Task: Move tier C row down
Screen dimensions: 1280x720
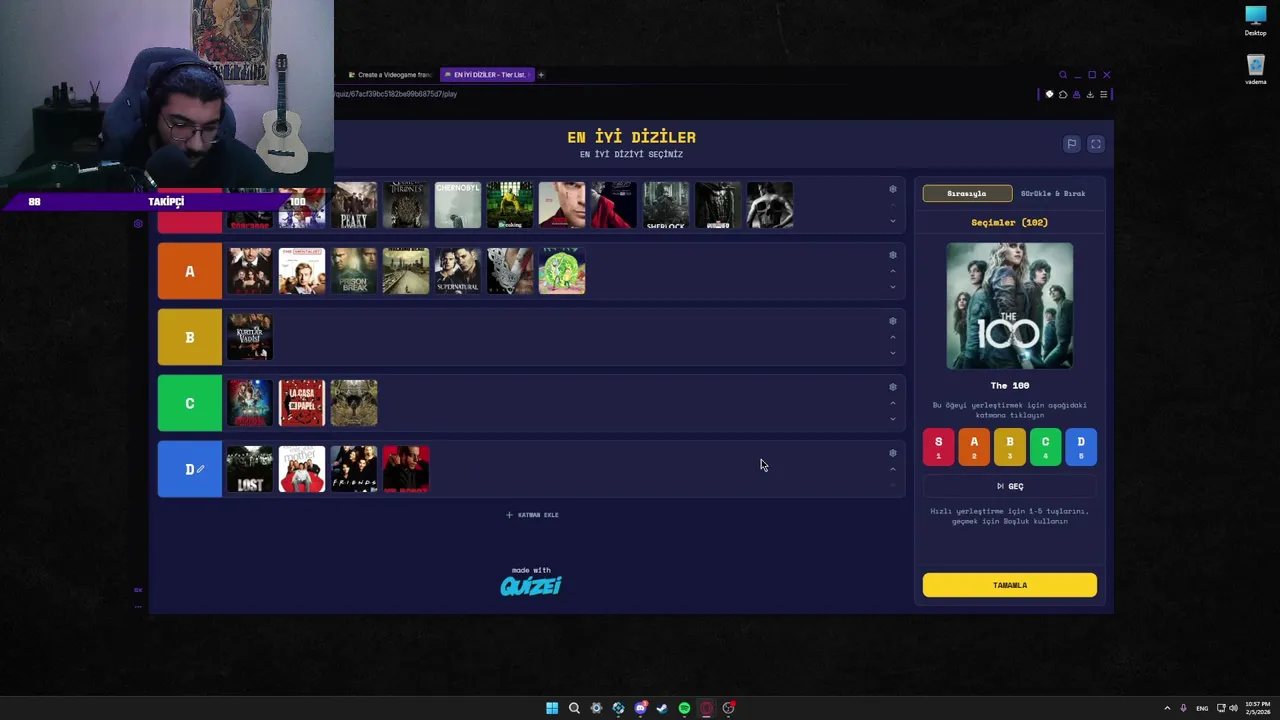Action: click(x=893, y=419)
